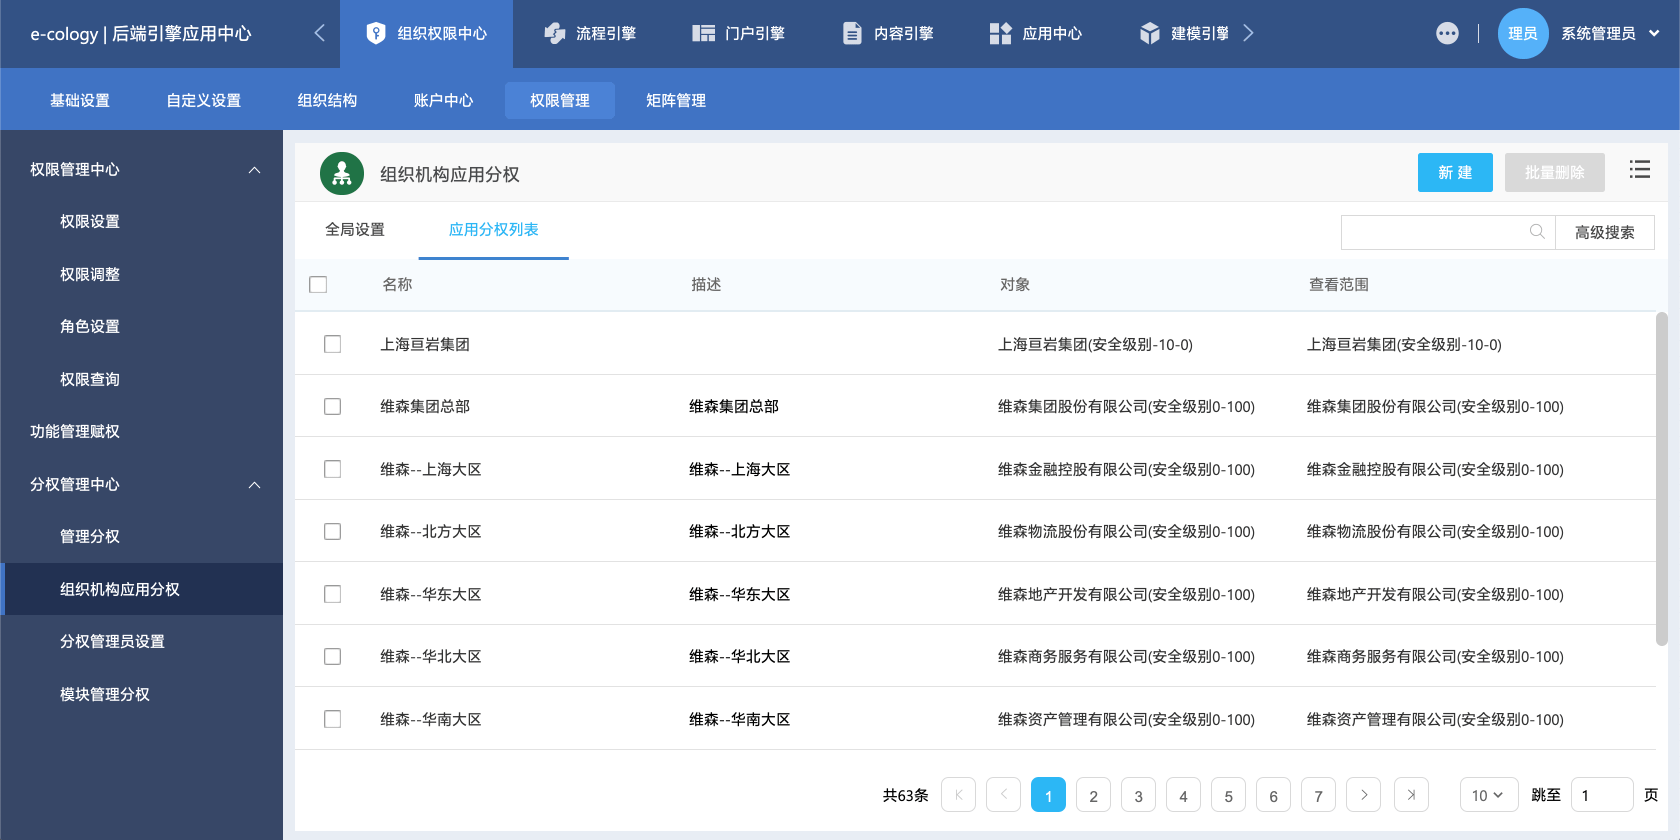Go to page 3
The height and width of the screenshot is (840, 1680).
(1138, 795)
